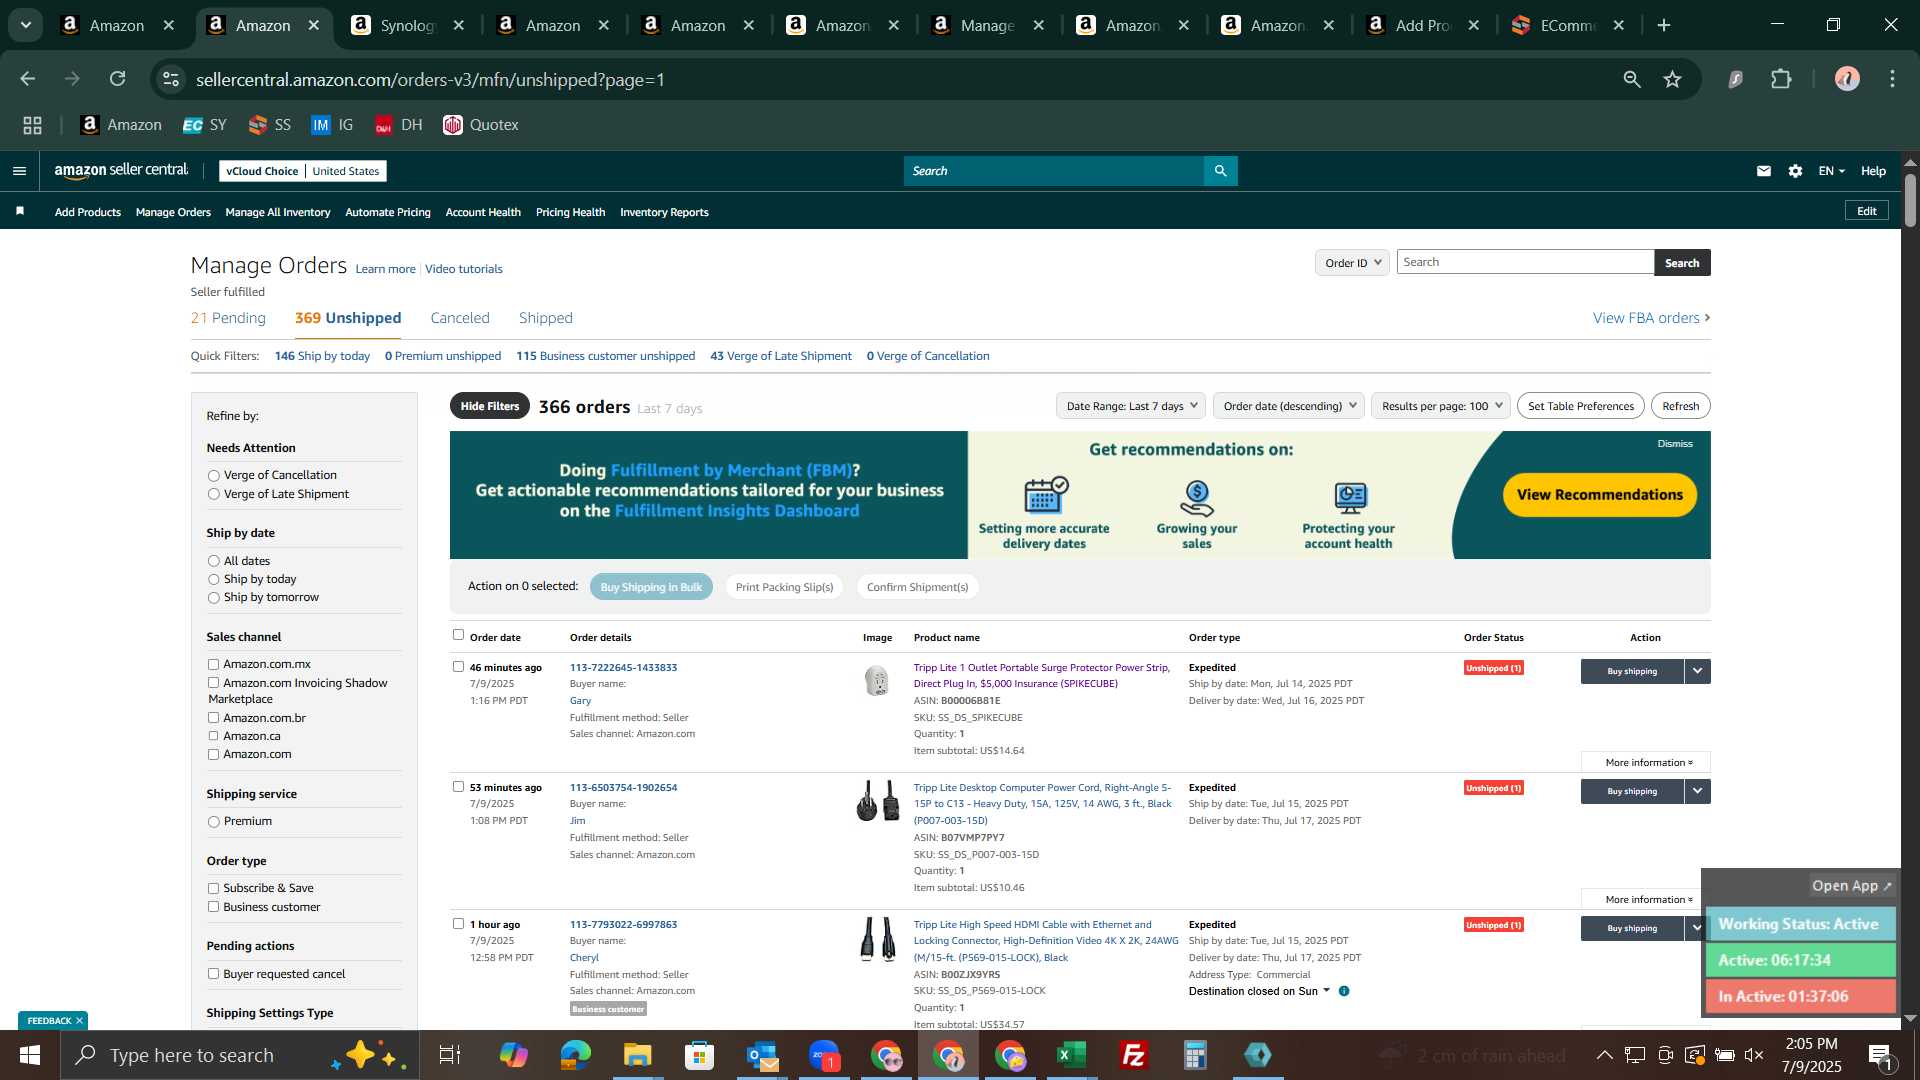The width and height of the screenshot is (1920, 1080).
Task: Open Chrome three-dot menu
Action: click(1892, 79)
